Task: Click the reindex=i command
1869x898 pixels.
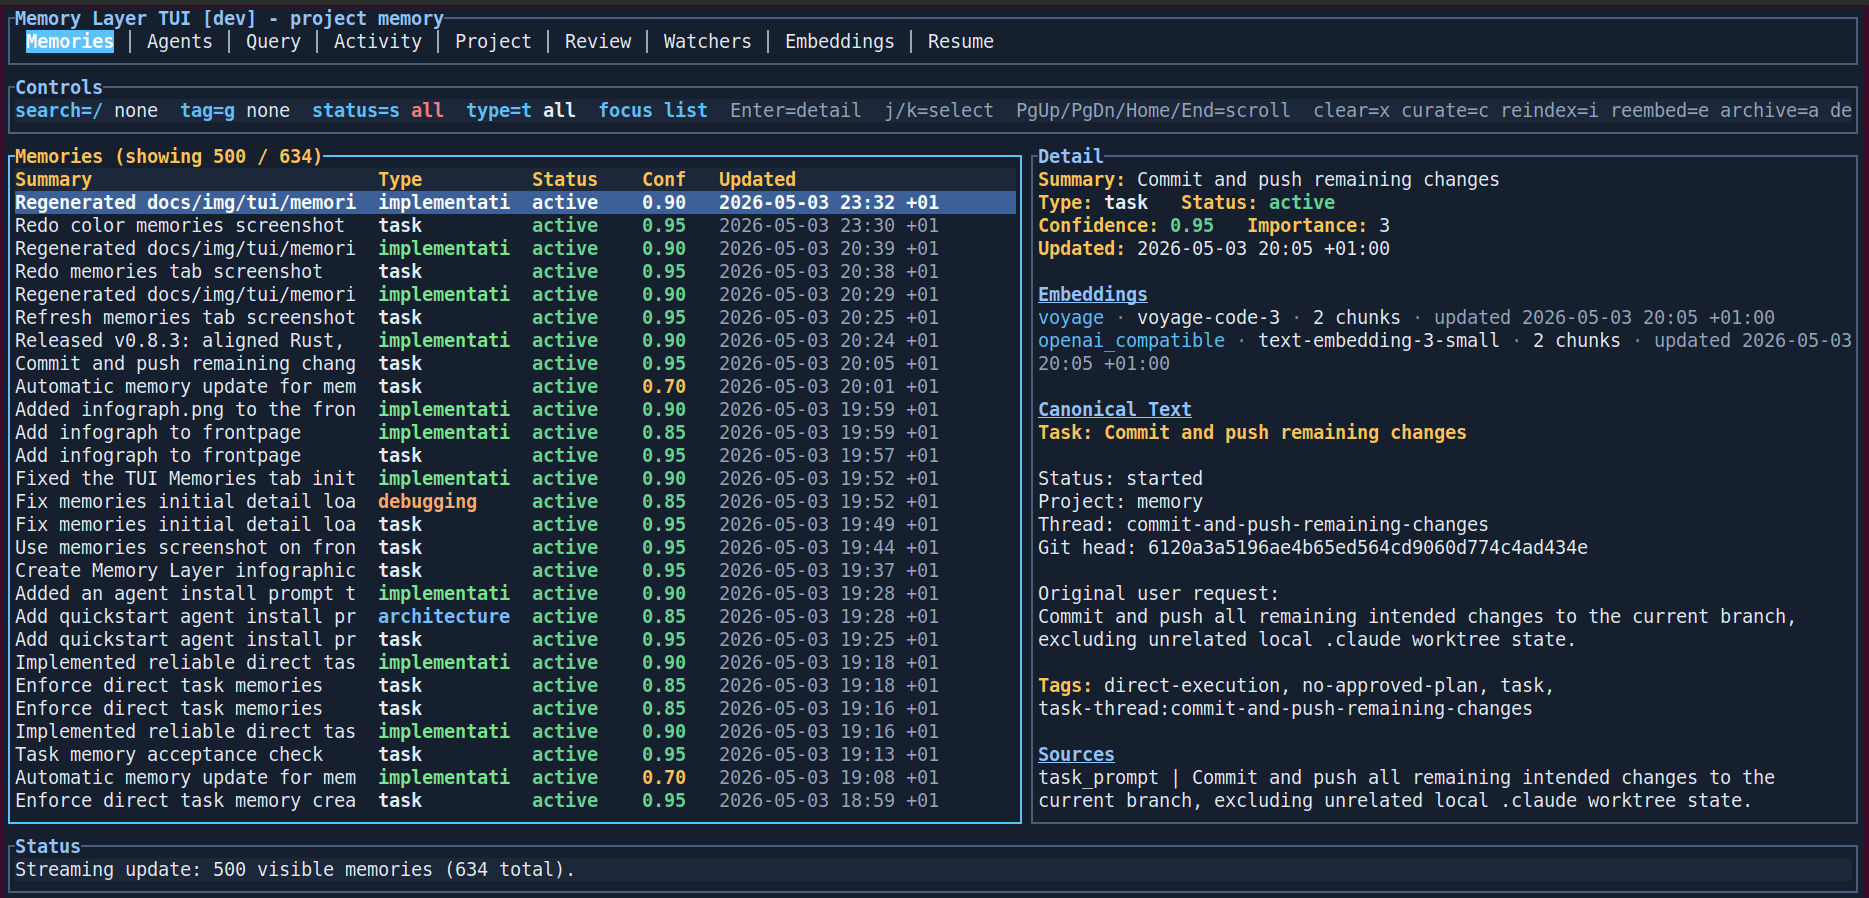Action: [x=1549, y=110]
